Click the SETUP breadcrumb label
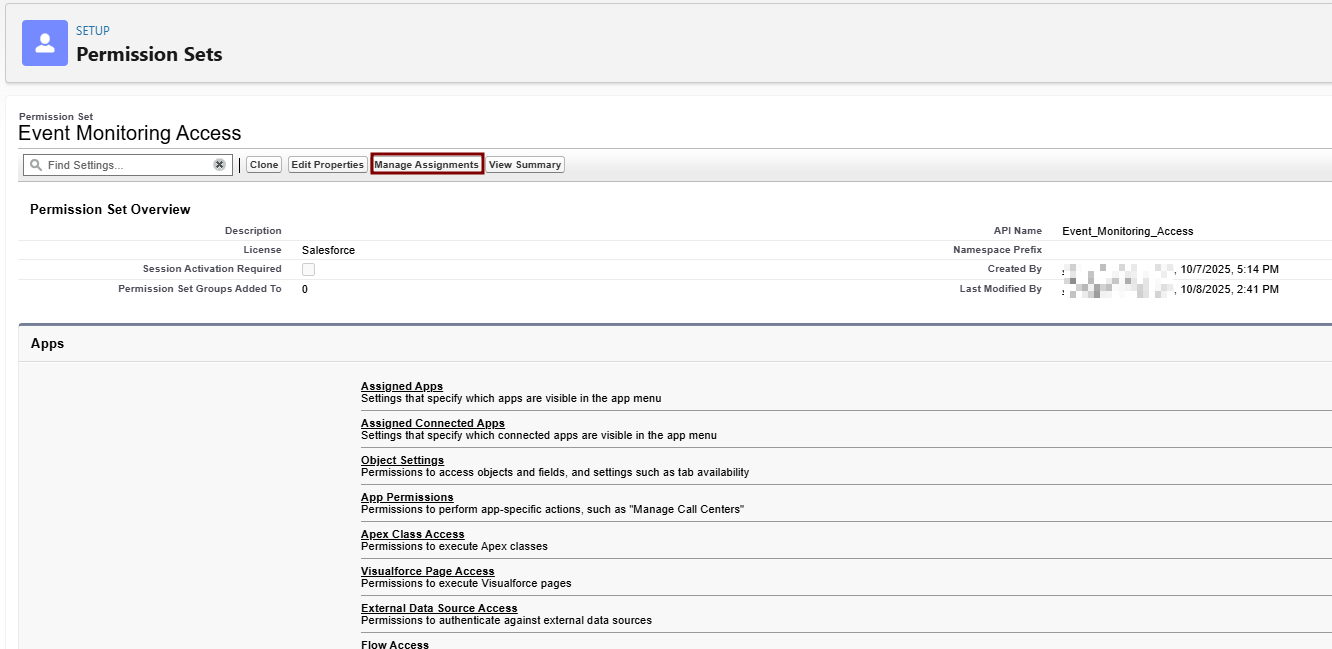This screenshot has width=1332, height=649. (x=93, y=31)
